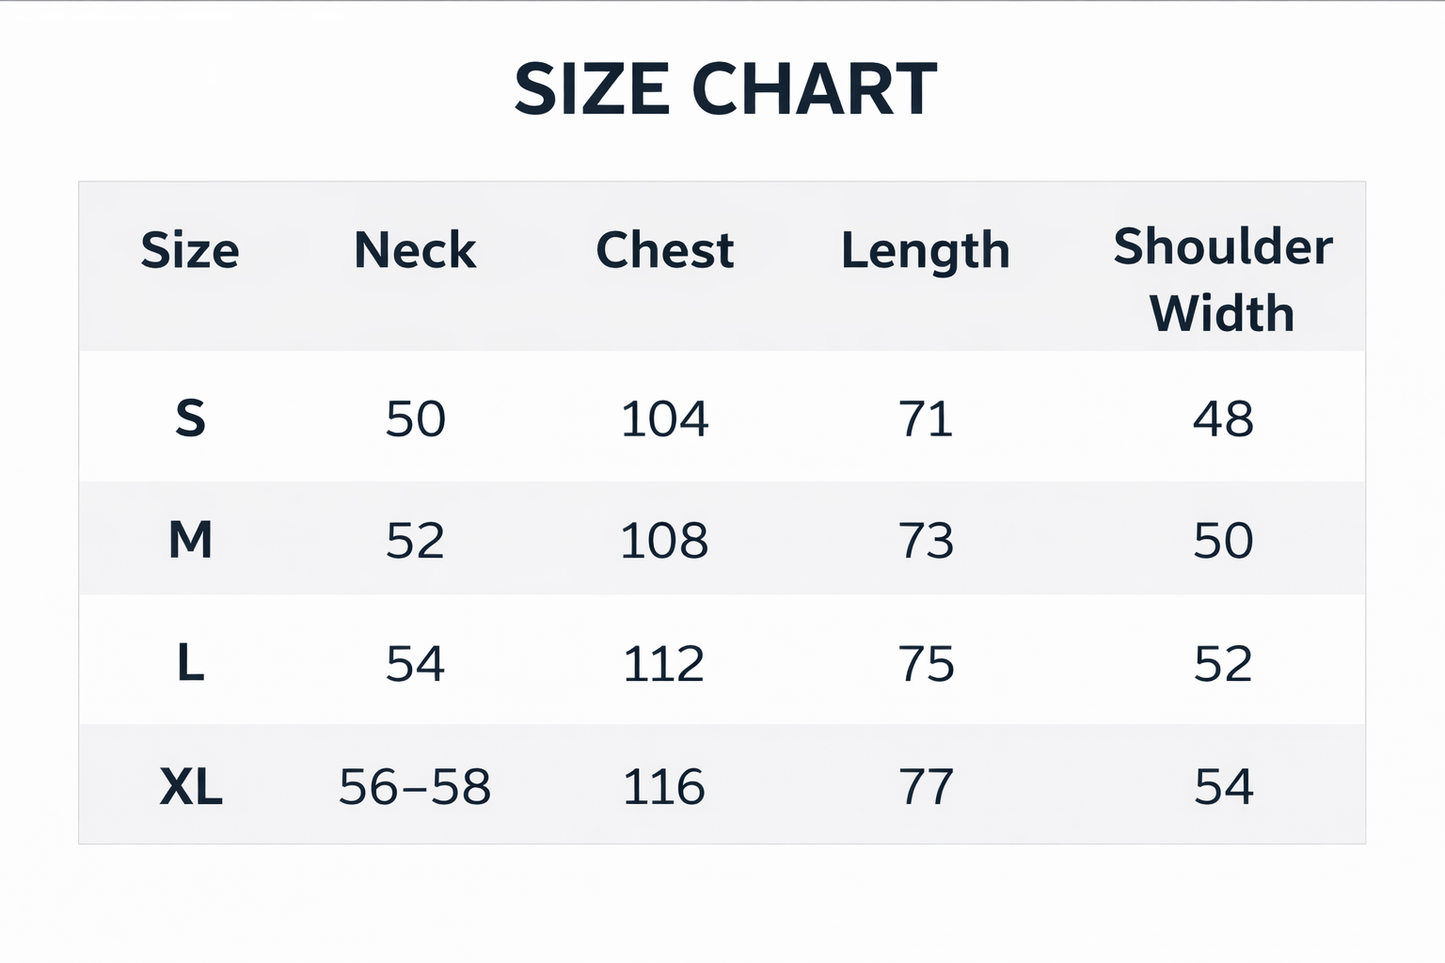
Task: Click the 77 length value
Action: click(926, 787)
